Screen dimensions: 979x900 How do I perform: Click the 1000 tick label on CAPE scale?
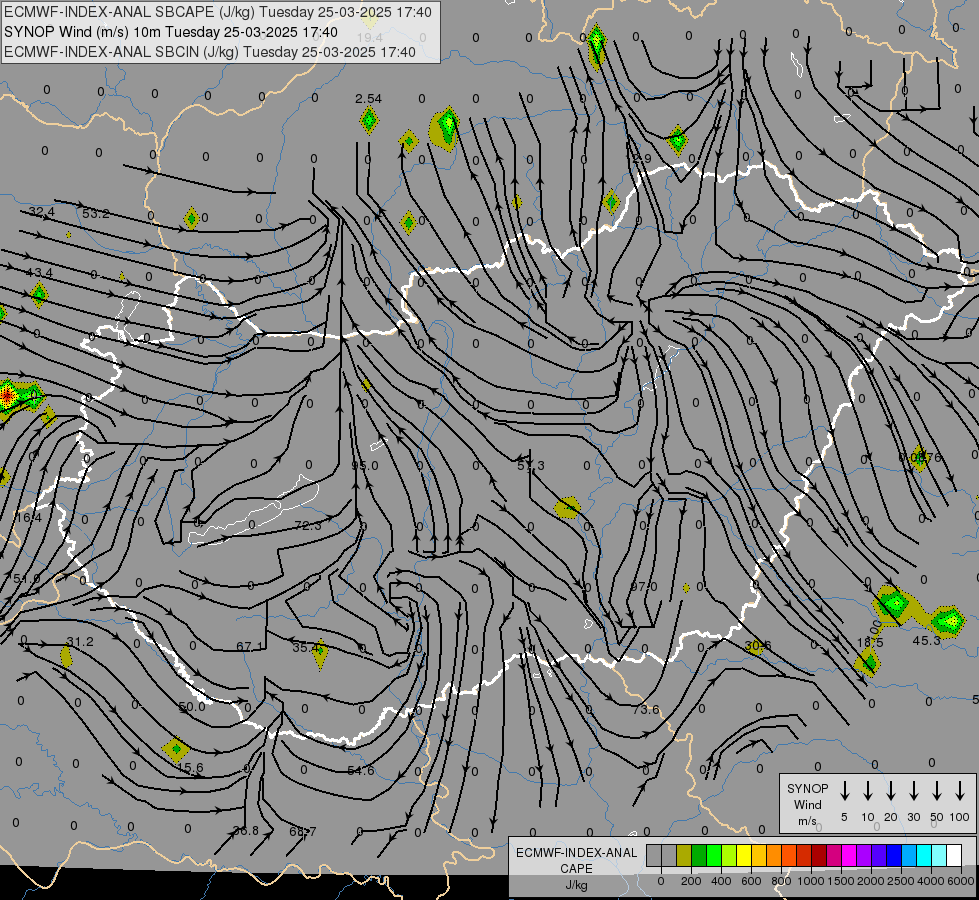810,881
